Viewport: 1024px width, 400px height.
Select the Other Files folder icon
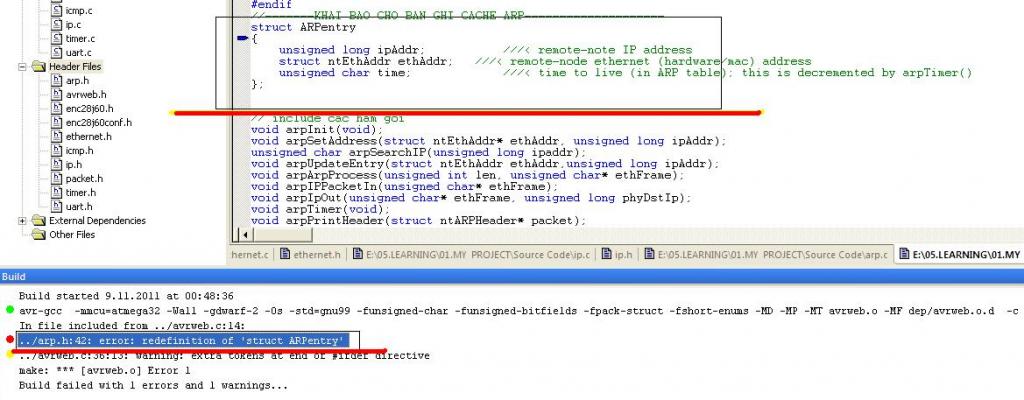(39, 235)
